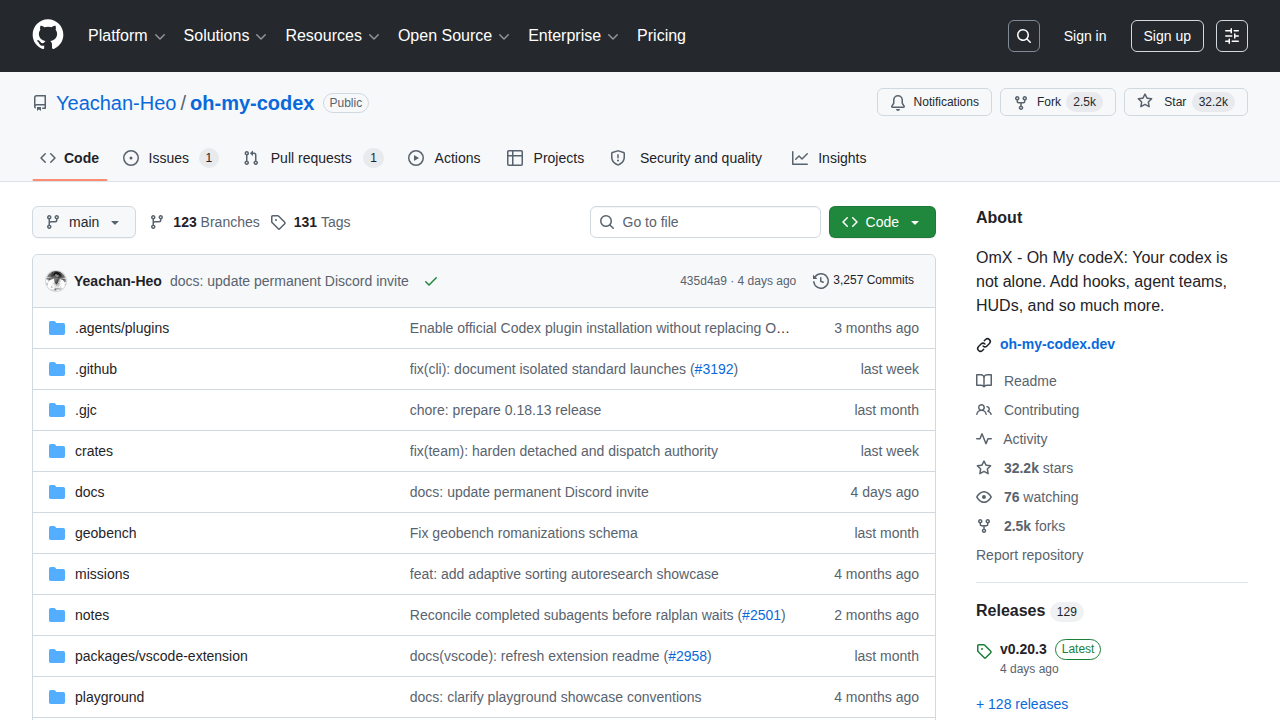Open the docs folder
Image resolution: width=1280 pixels, height=720 pixels.
(90, 492)
